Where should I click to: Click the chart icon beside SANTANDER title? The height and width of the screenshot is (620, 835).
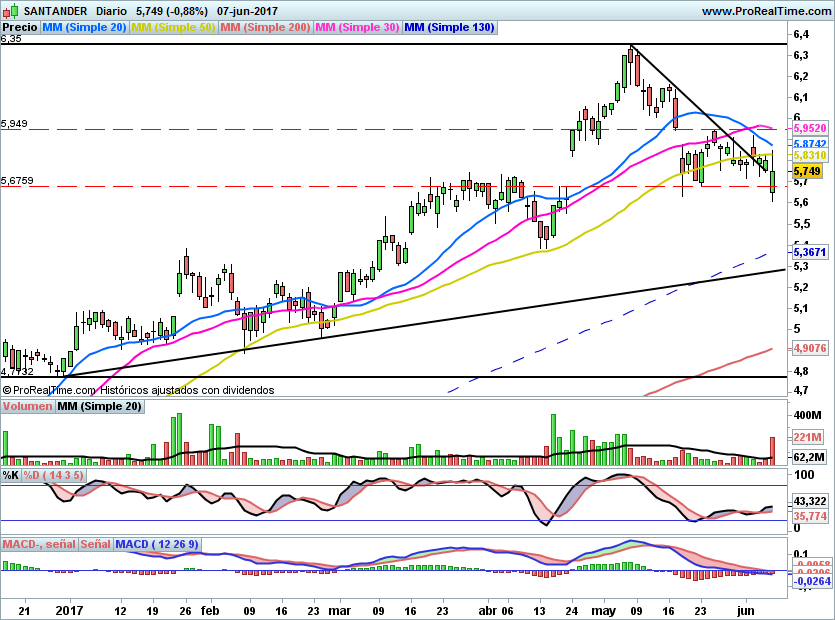click(x=7, y=11)
